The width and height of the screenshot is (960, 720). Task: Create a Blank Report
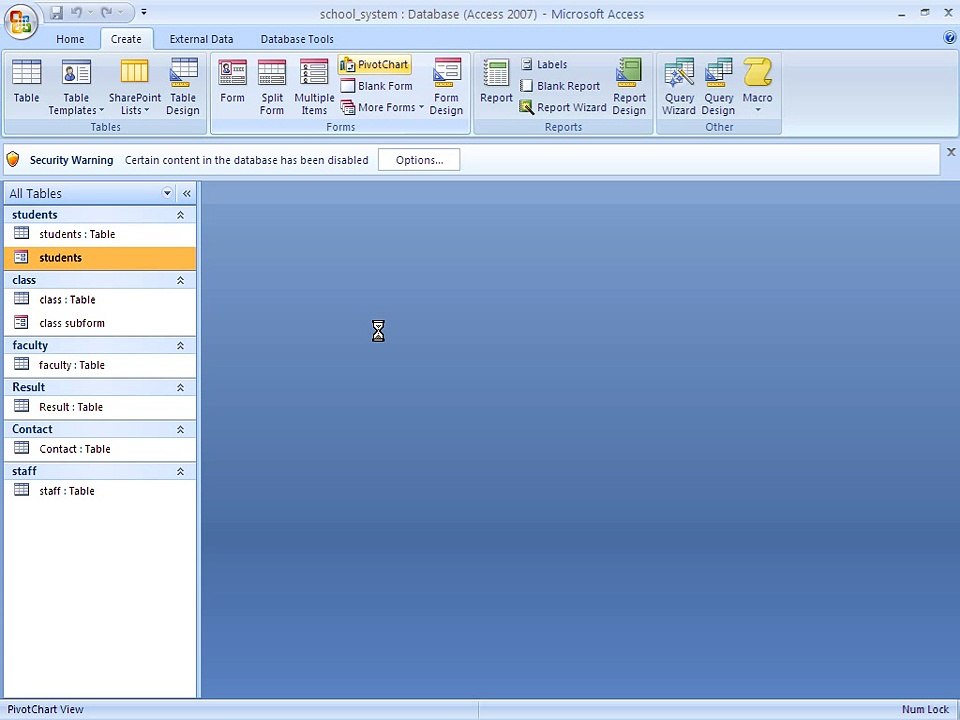[x=560, y=86]
